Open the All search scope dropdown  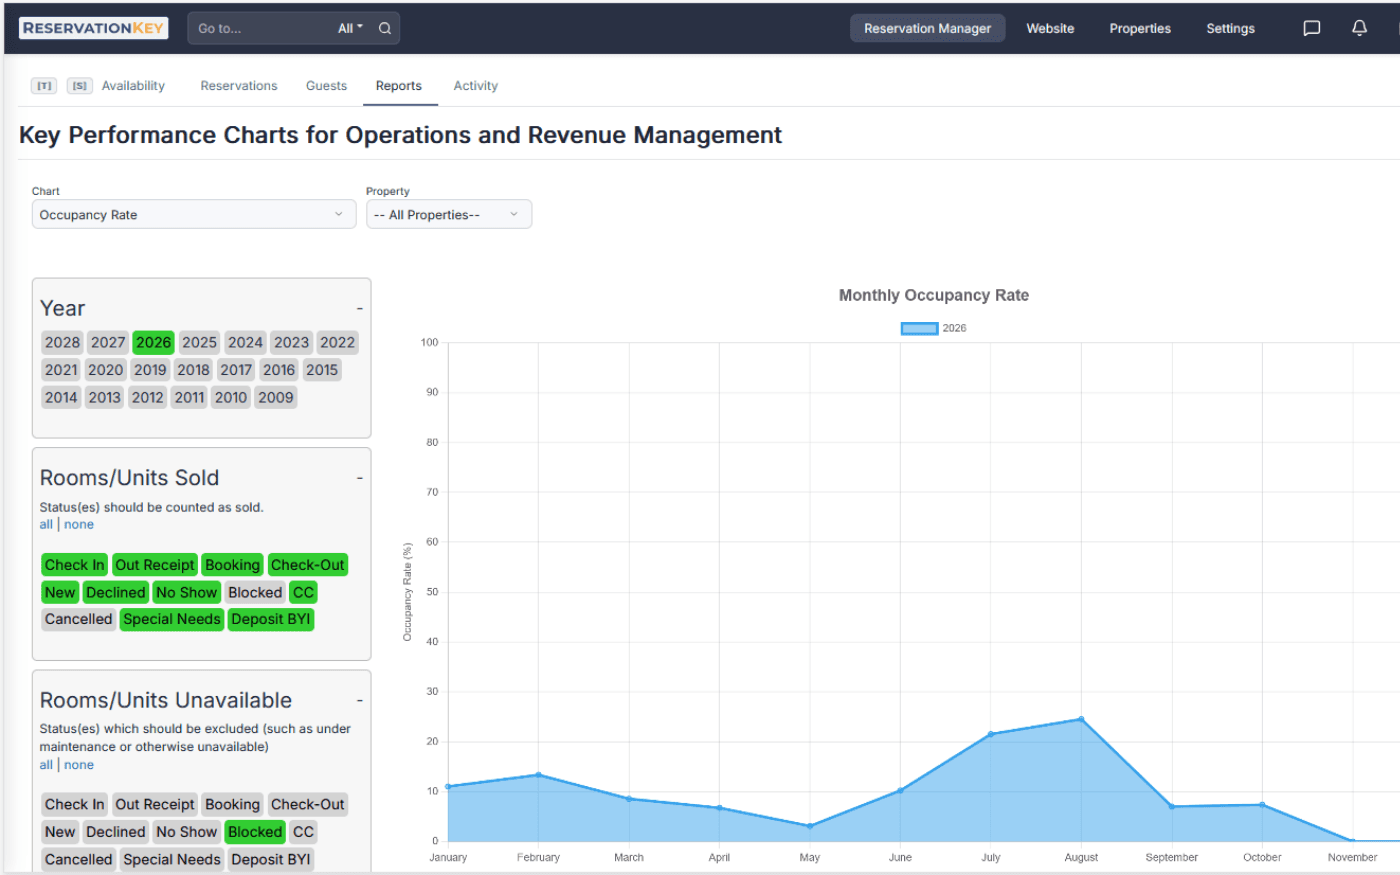tap(349, 28)
